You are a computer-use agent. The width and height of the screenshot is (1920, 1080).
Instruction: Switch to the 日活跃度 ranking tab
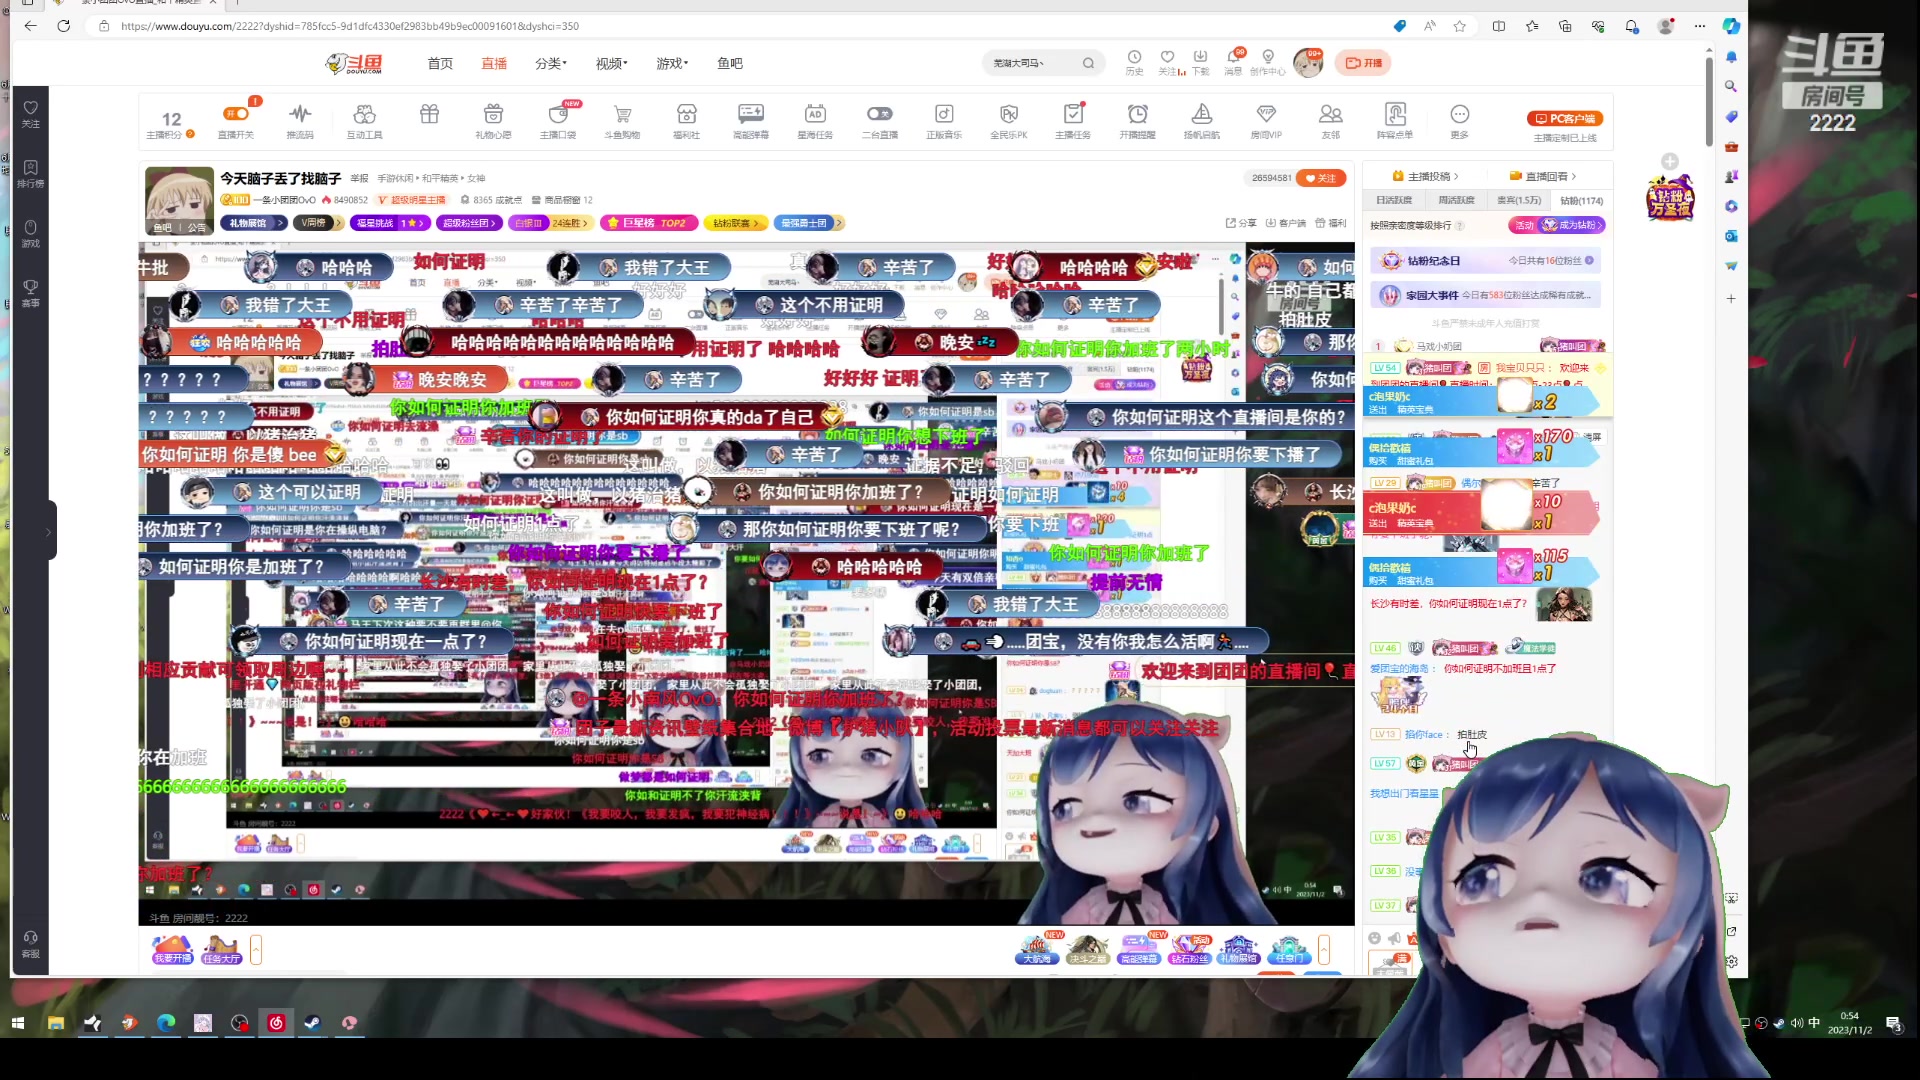pyautogui.click(x=1396, y=199)
